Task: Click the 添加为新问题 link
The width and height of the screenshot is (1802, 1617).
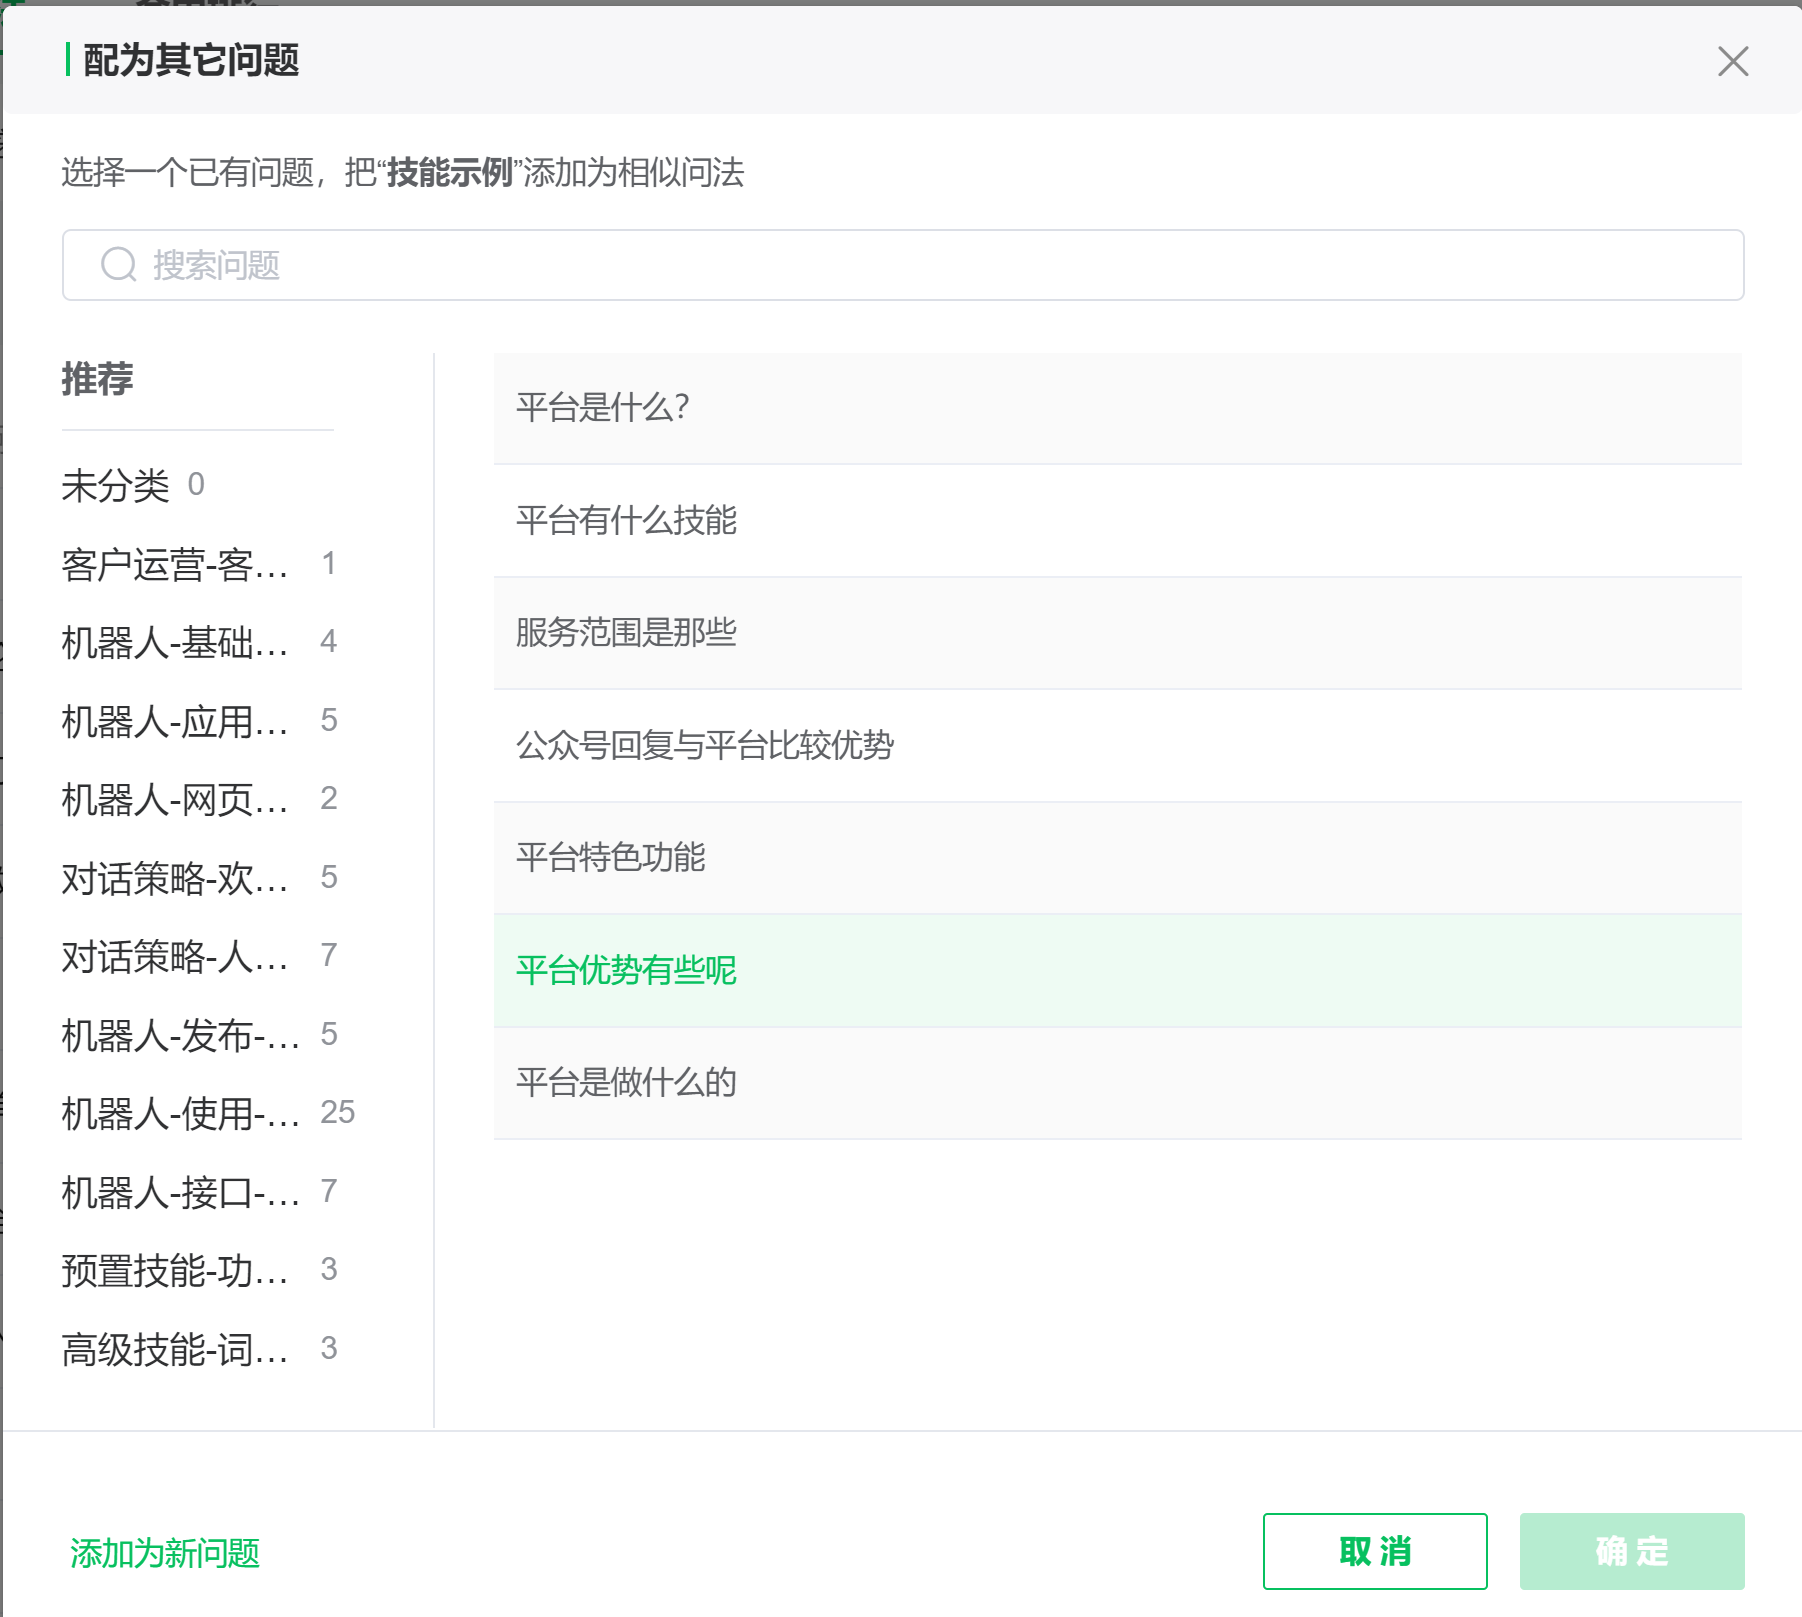Action: coord(165,1553)
